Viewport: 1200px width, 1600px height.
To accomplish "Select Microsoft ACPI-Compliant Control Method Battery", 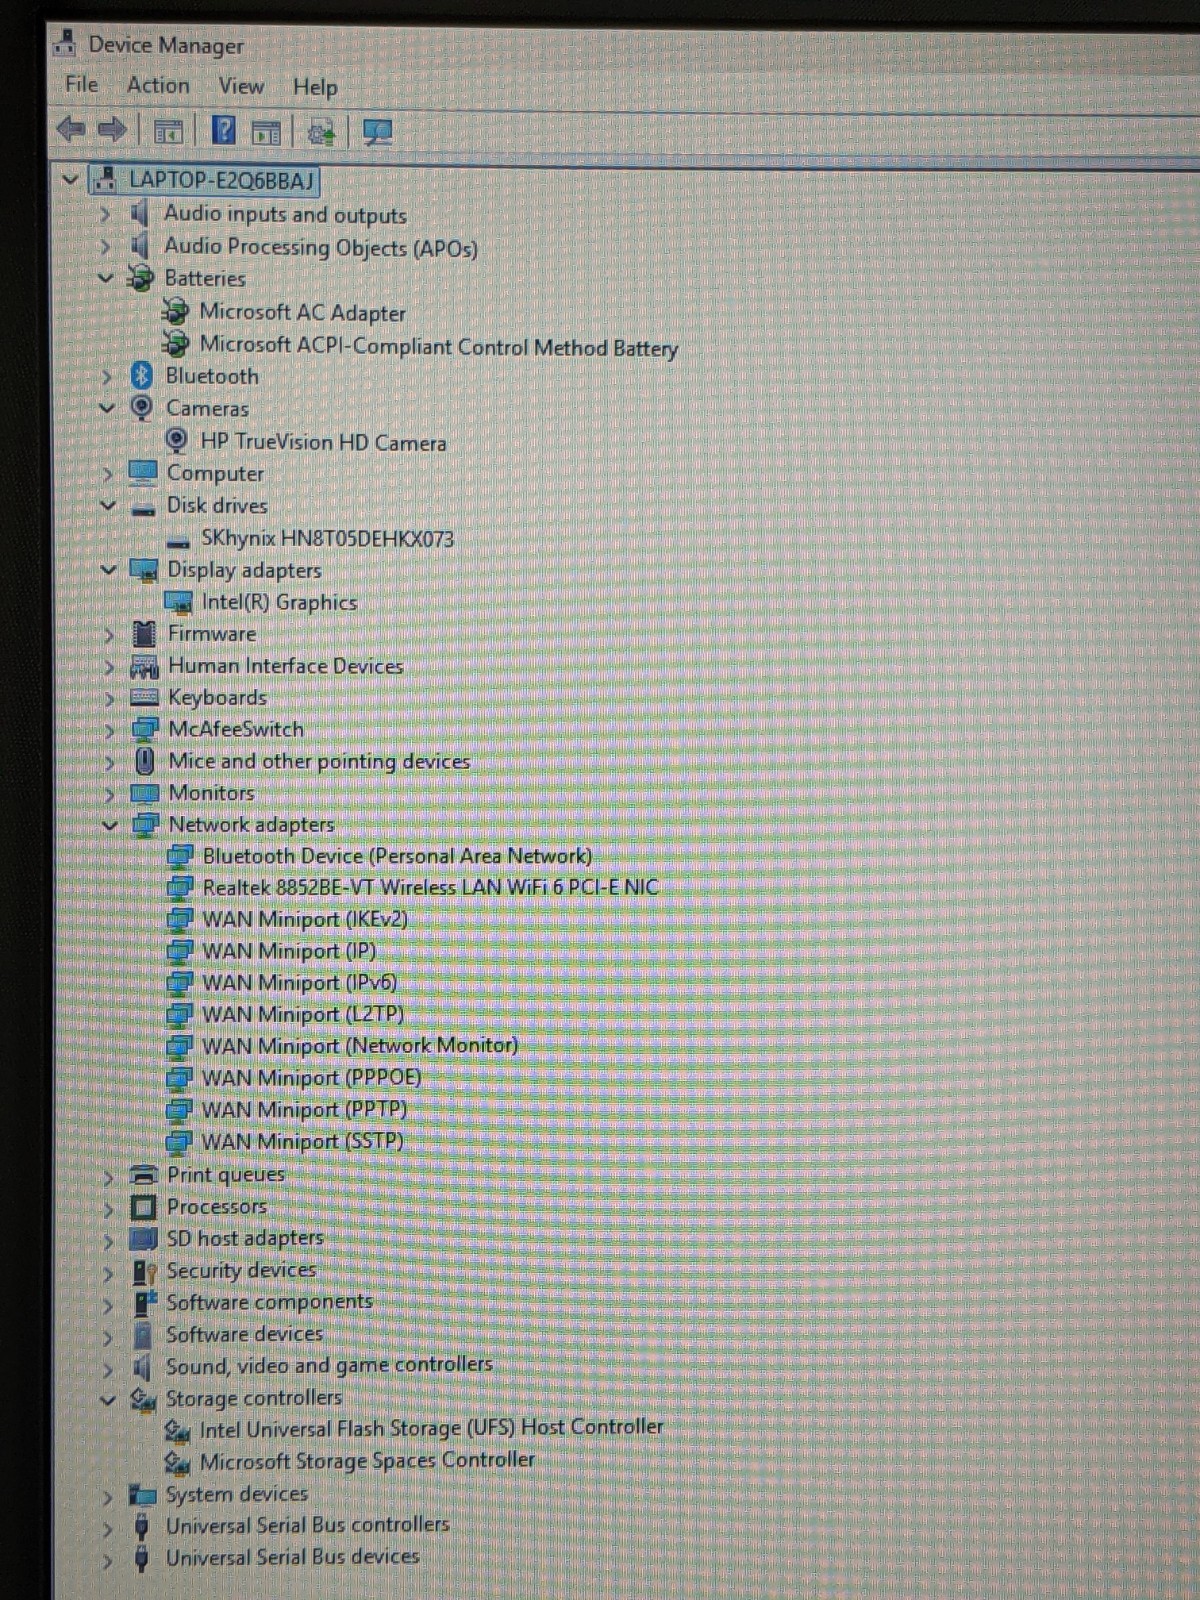I will coord(438,346).
